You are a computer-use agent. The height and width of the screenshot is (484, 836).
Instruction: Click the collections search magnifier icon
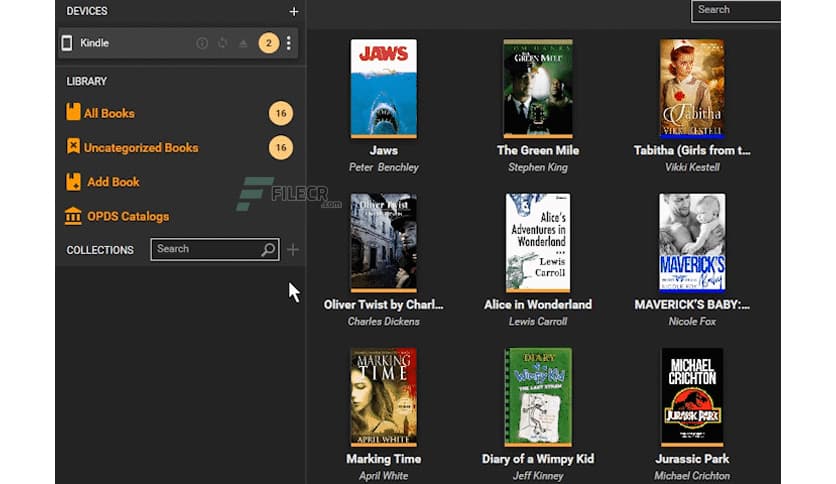coord(268,249)
